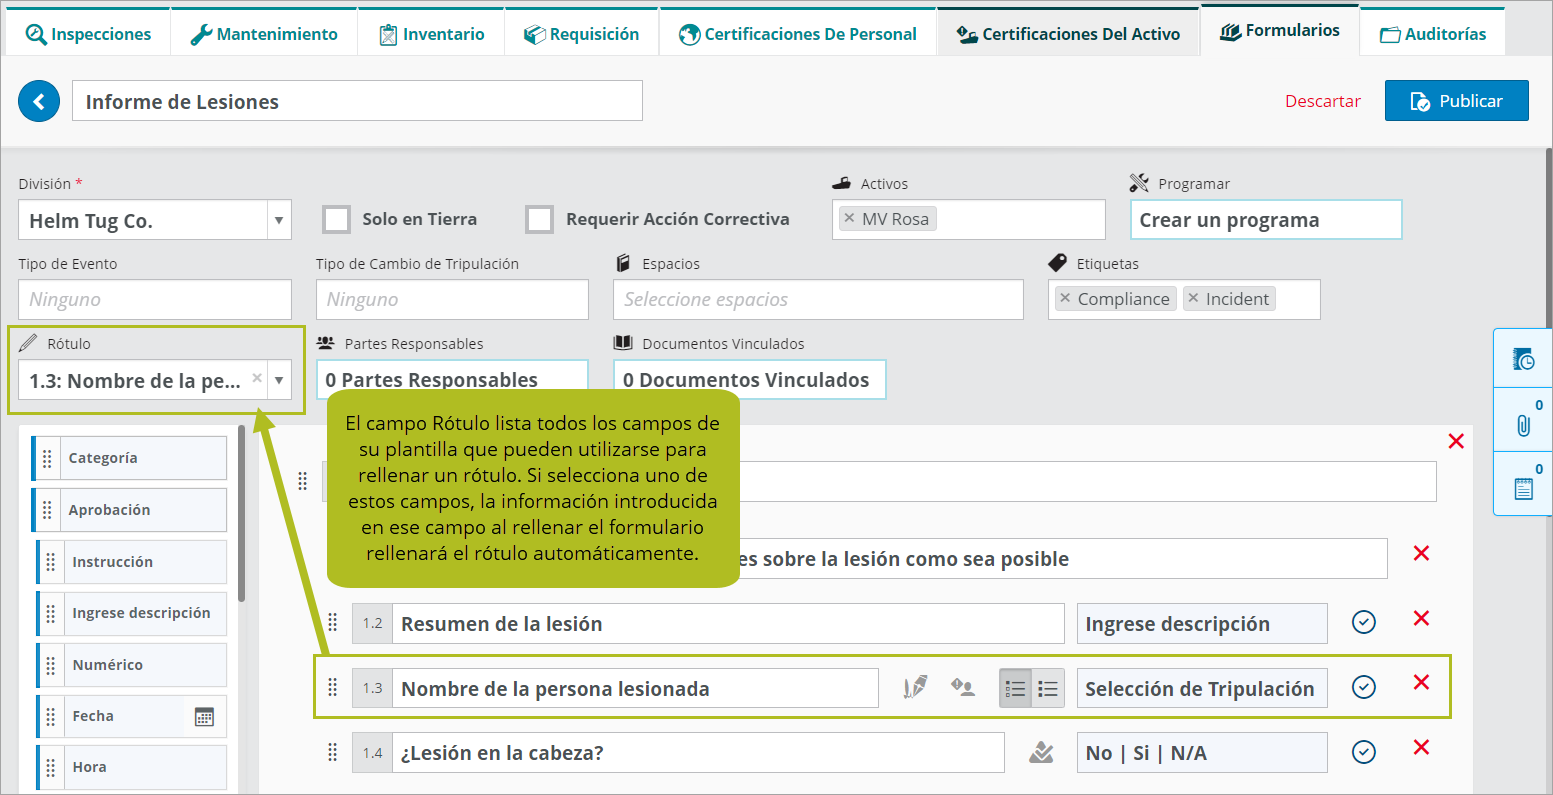Viewport: 1553px width, 795px height.
Task: Remove the instruction row about the lesión
Action: [x=1421, y=553]
